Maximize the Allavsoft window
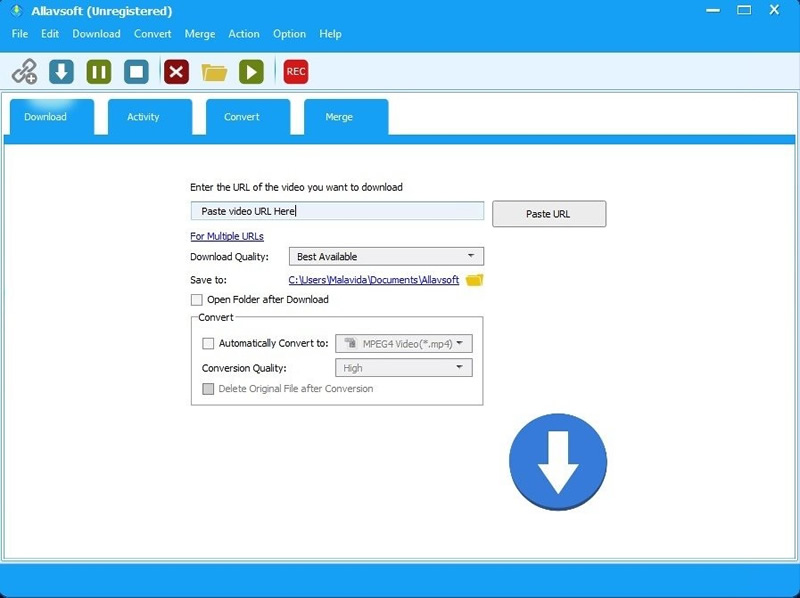 [744, 10]
